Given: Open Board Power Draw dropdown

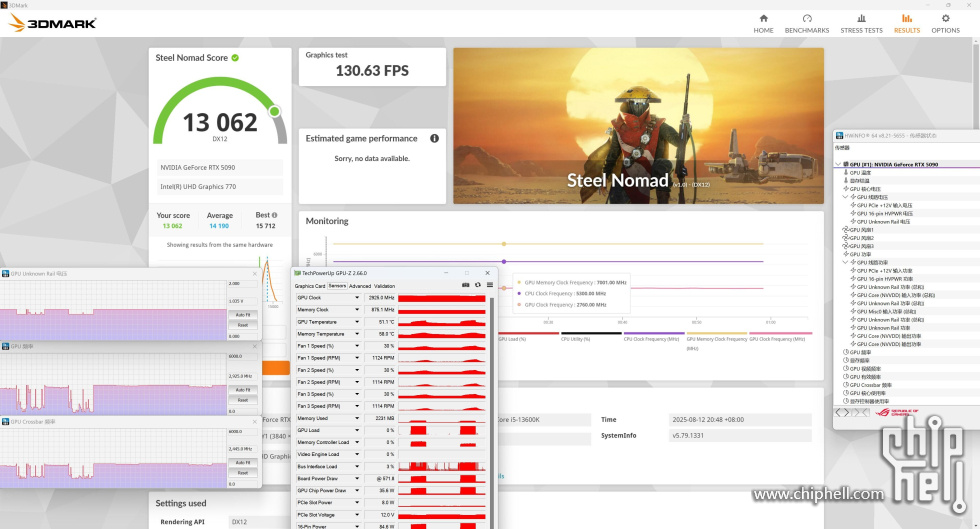Looking at the screenshot, I should point(357,478).
